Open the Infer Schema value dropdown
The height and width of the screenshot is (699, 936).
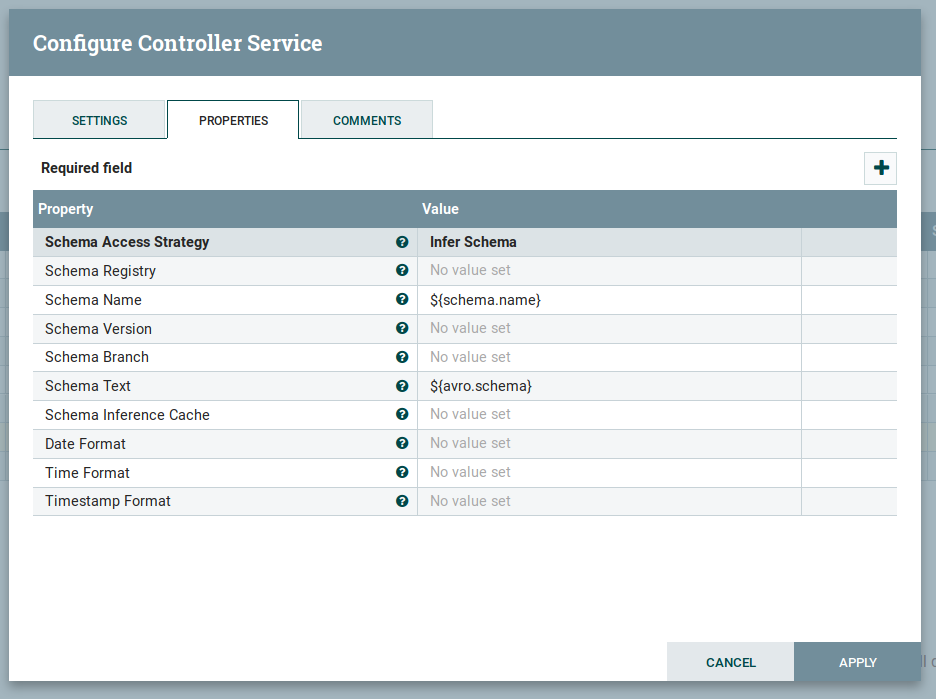pyautogui.click(x=608, y=242)
